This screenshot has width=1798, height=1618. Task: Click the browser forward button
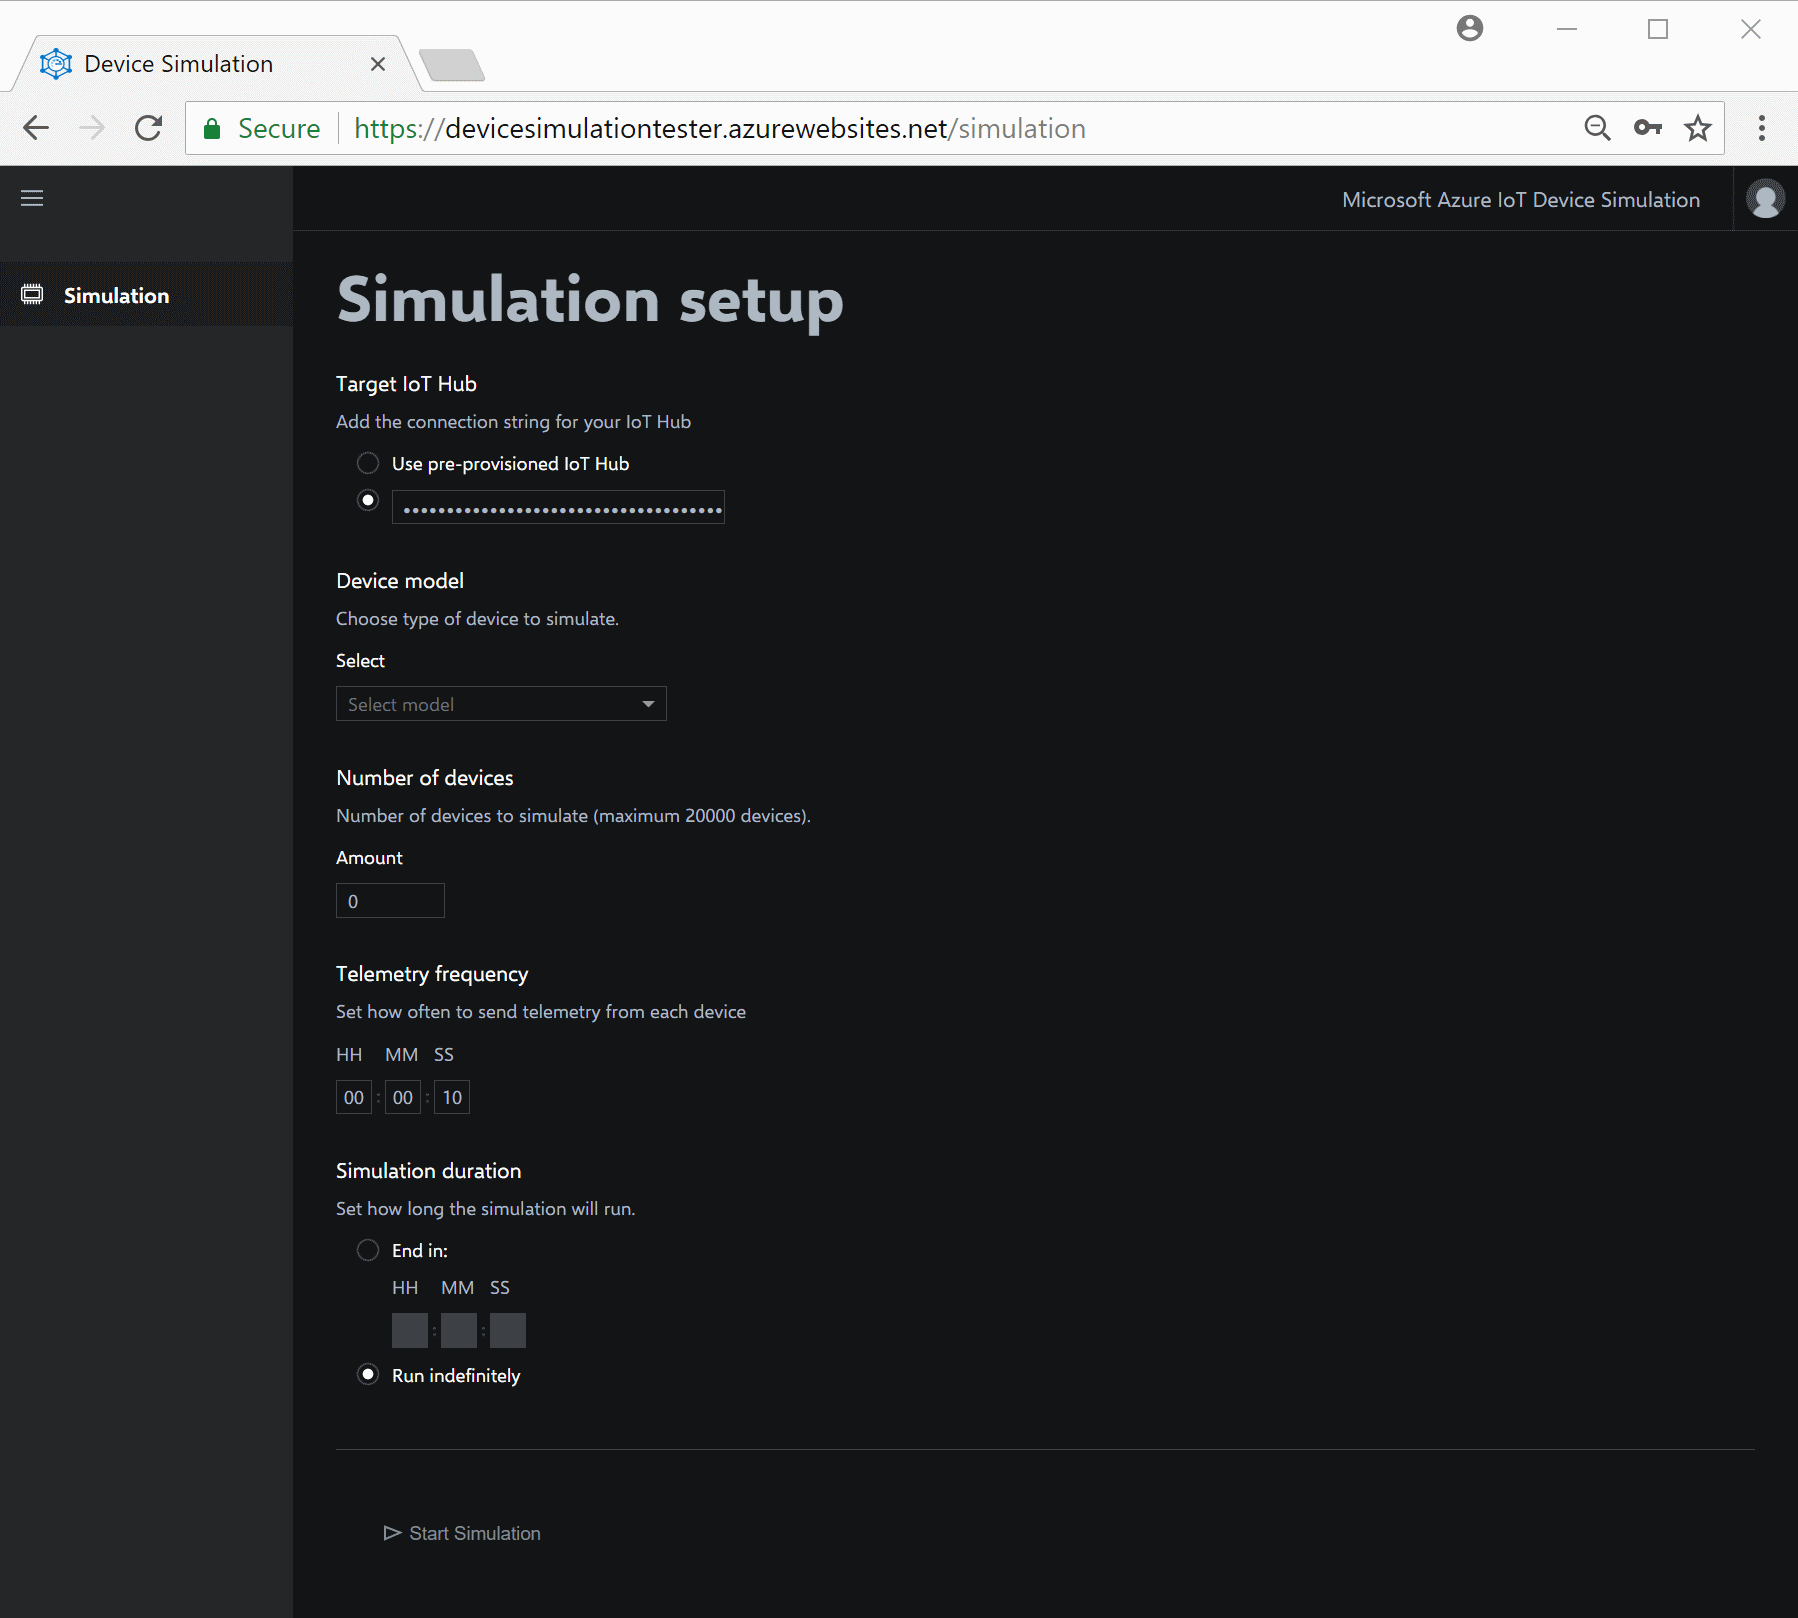92,128
